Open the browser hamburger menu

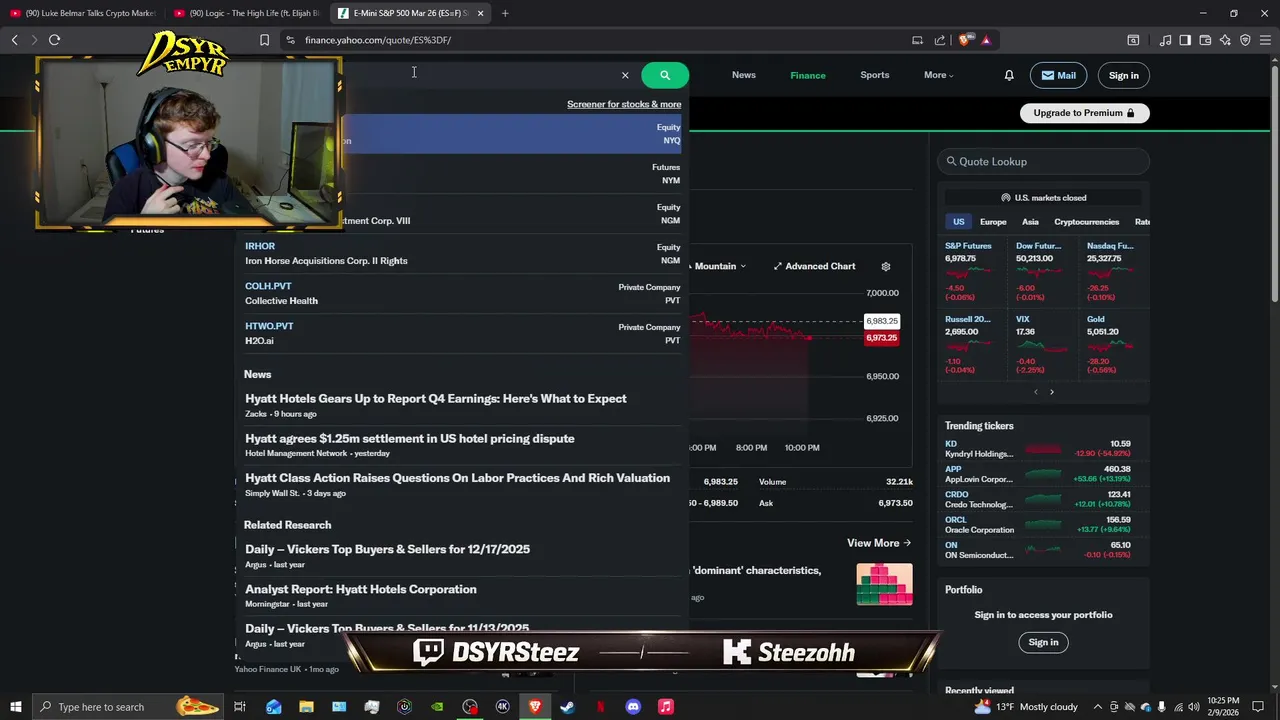click(1265, 40)
